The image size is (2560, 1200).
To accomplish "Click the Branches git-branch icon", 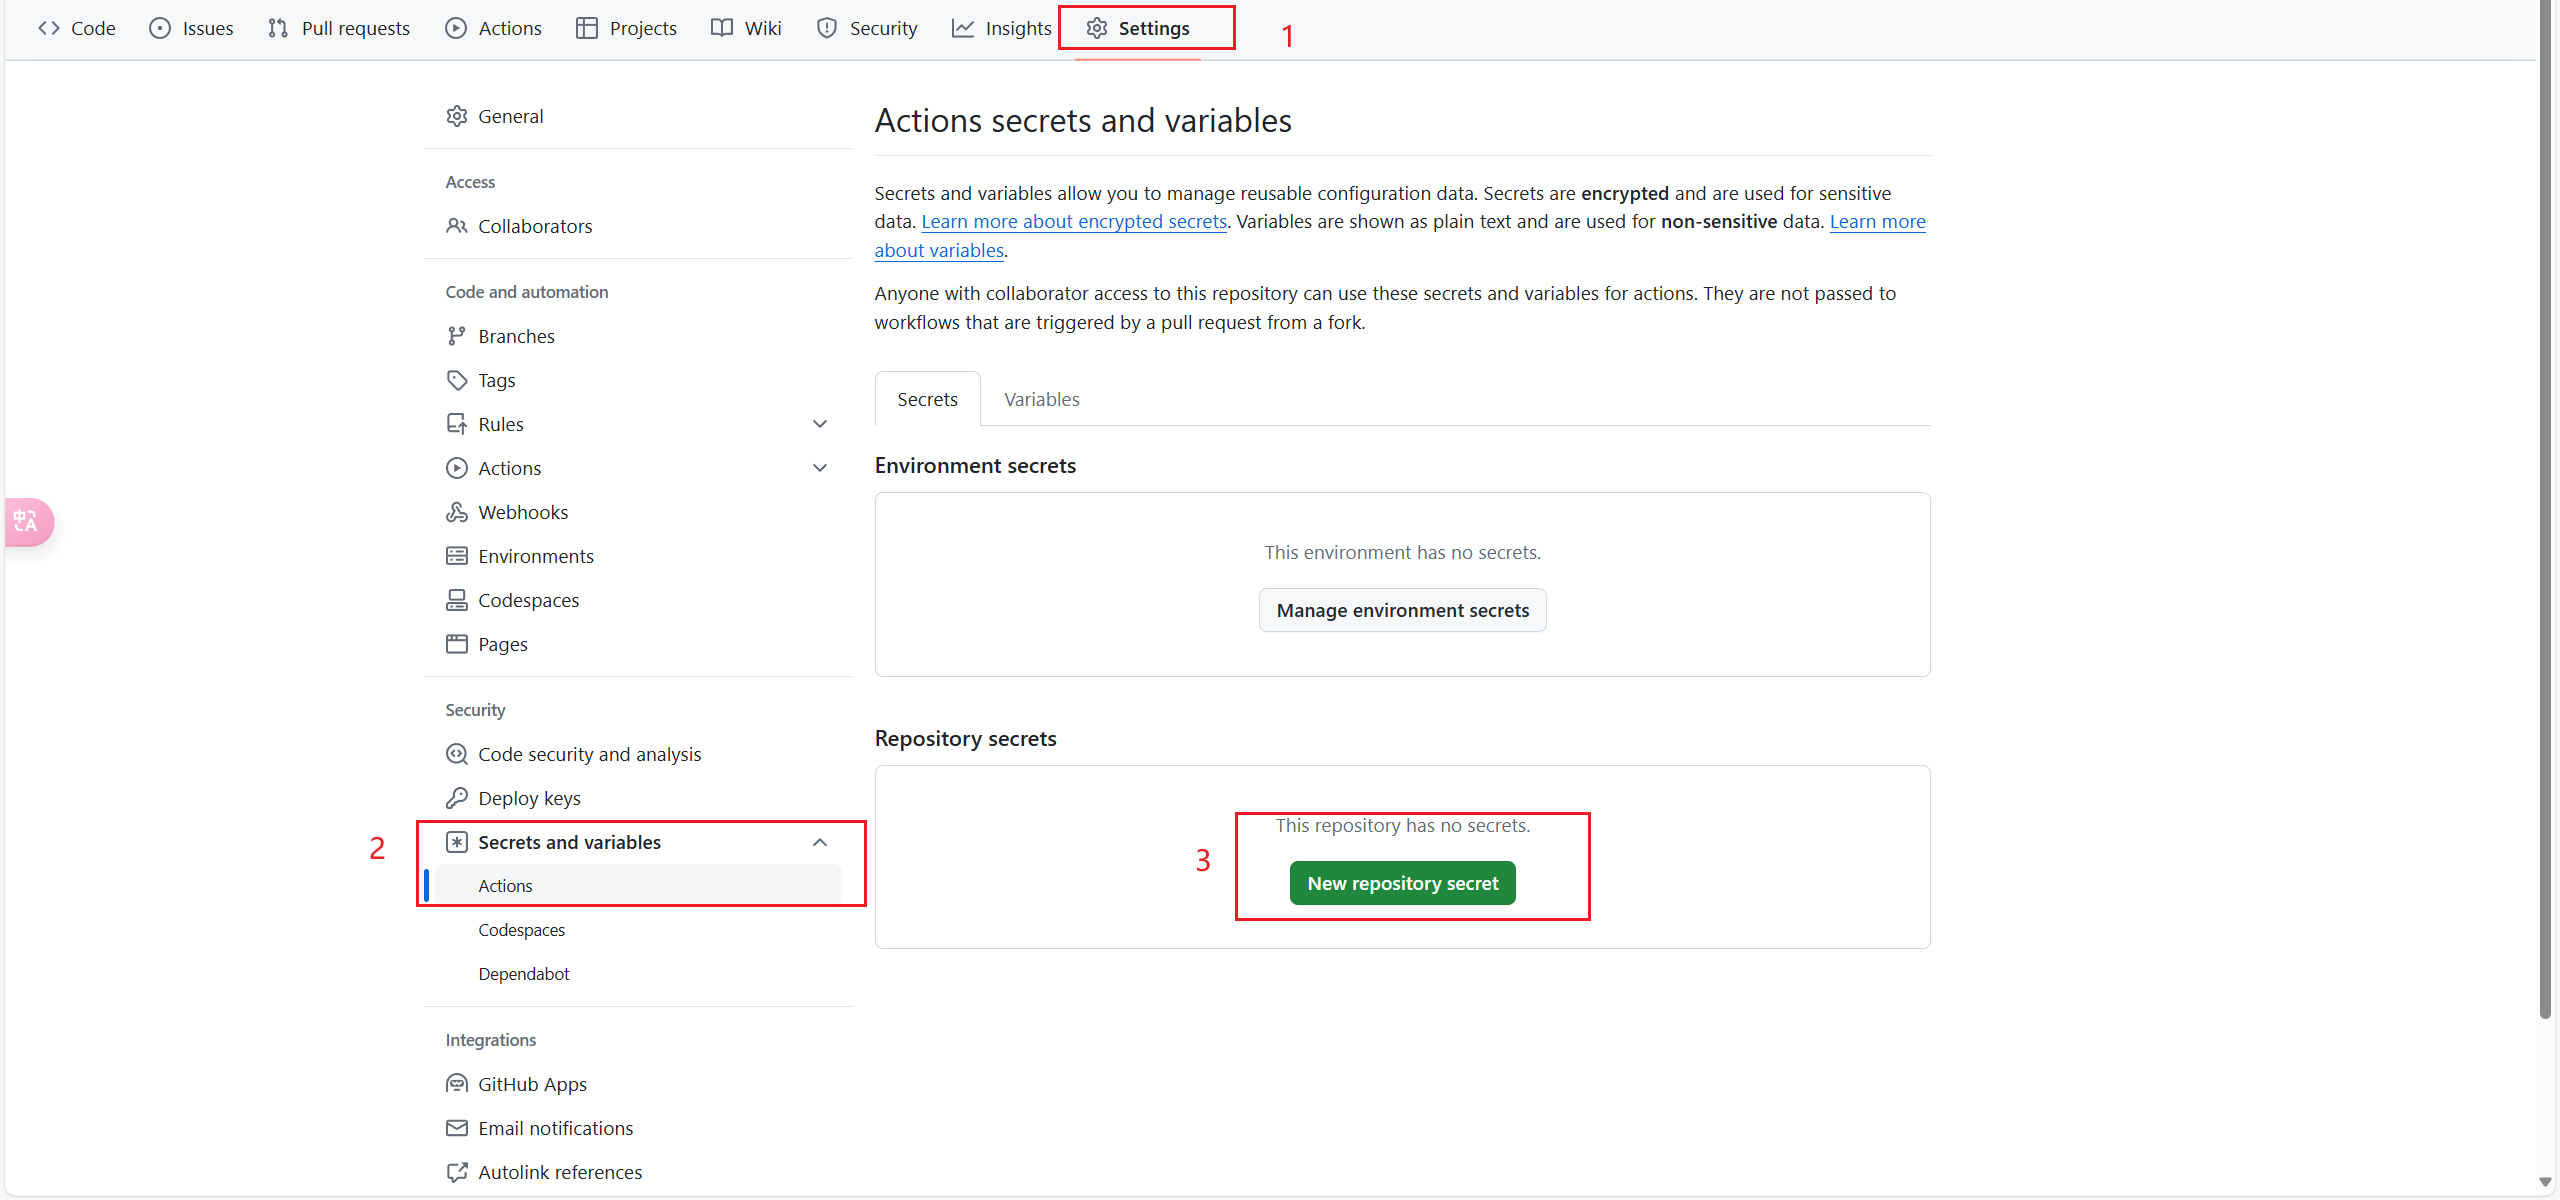I will pyautogui.click(x=456, y=336).
